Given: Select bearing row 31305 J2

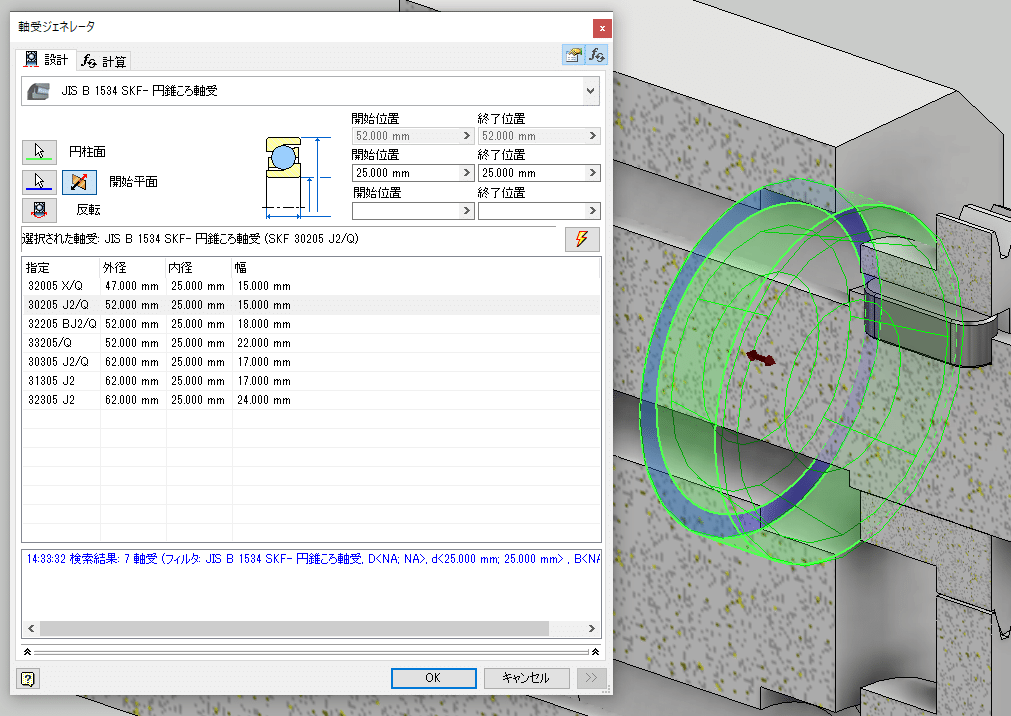Looking at the screenshot, I should [x=311, y=381].
